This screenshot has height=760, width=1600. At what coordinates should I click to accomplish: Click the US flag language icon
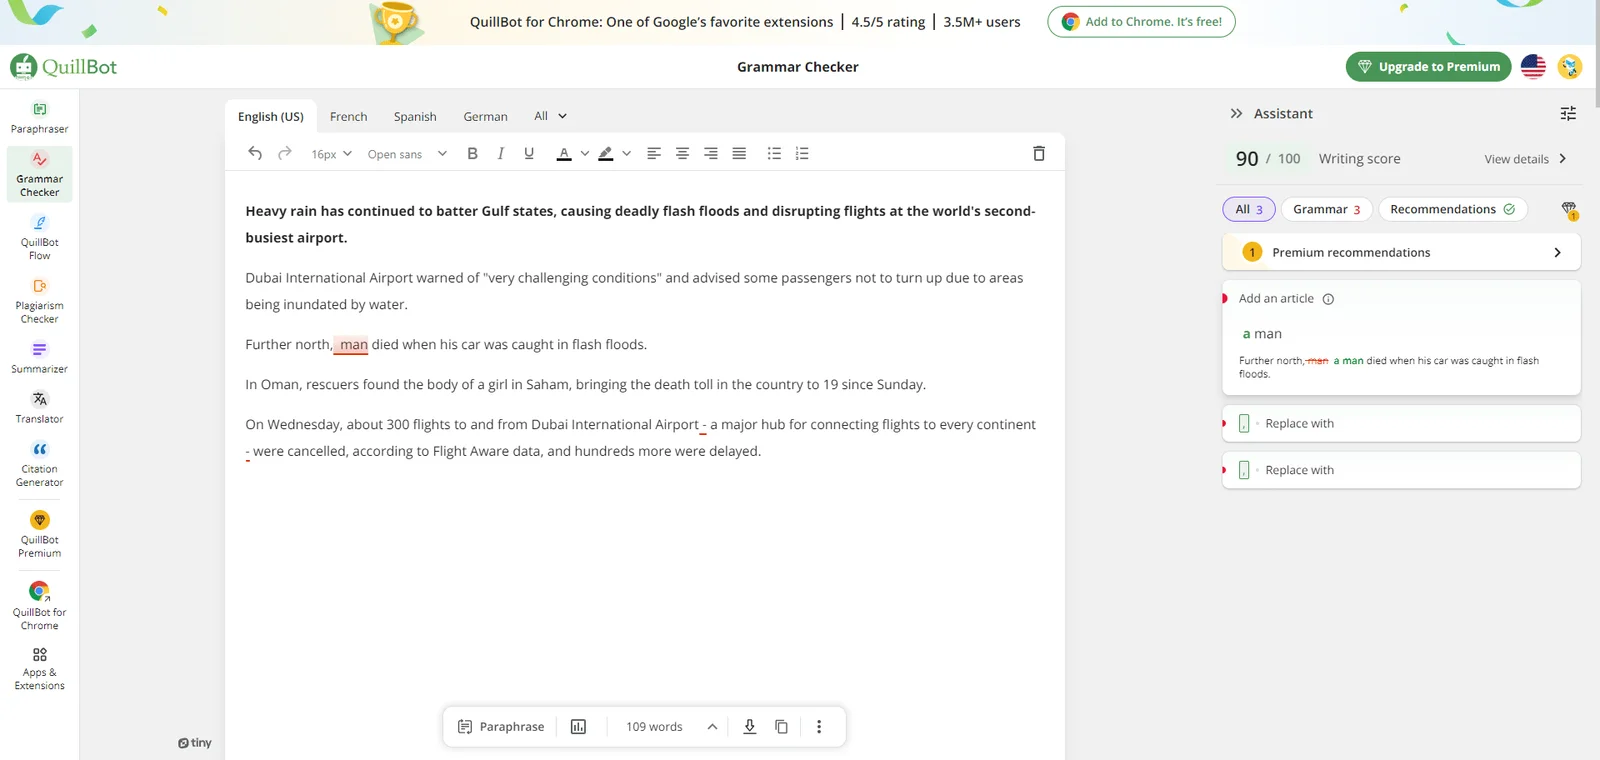[x=1533, y=67]
